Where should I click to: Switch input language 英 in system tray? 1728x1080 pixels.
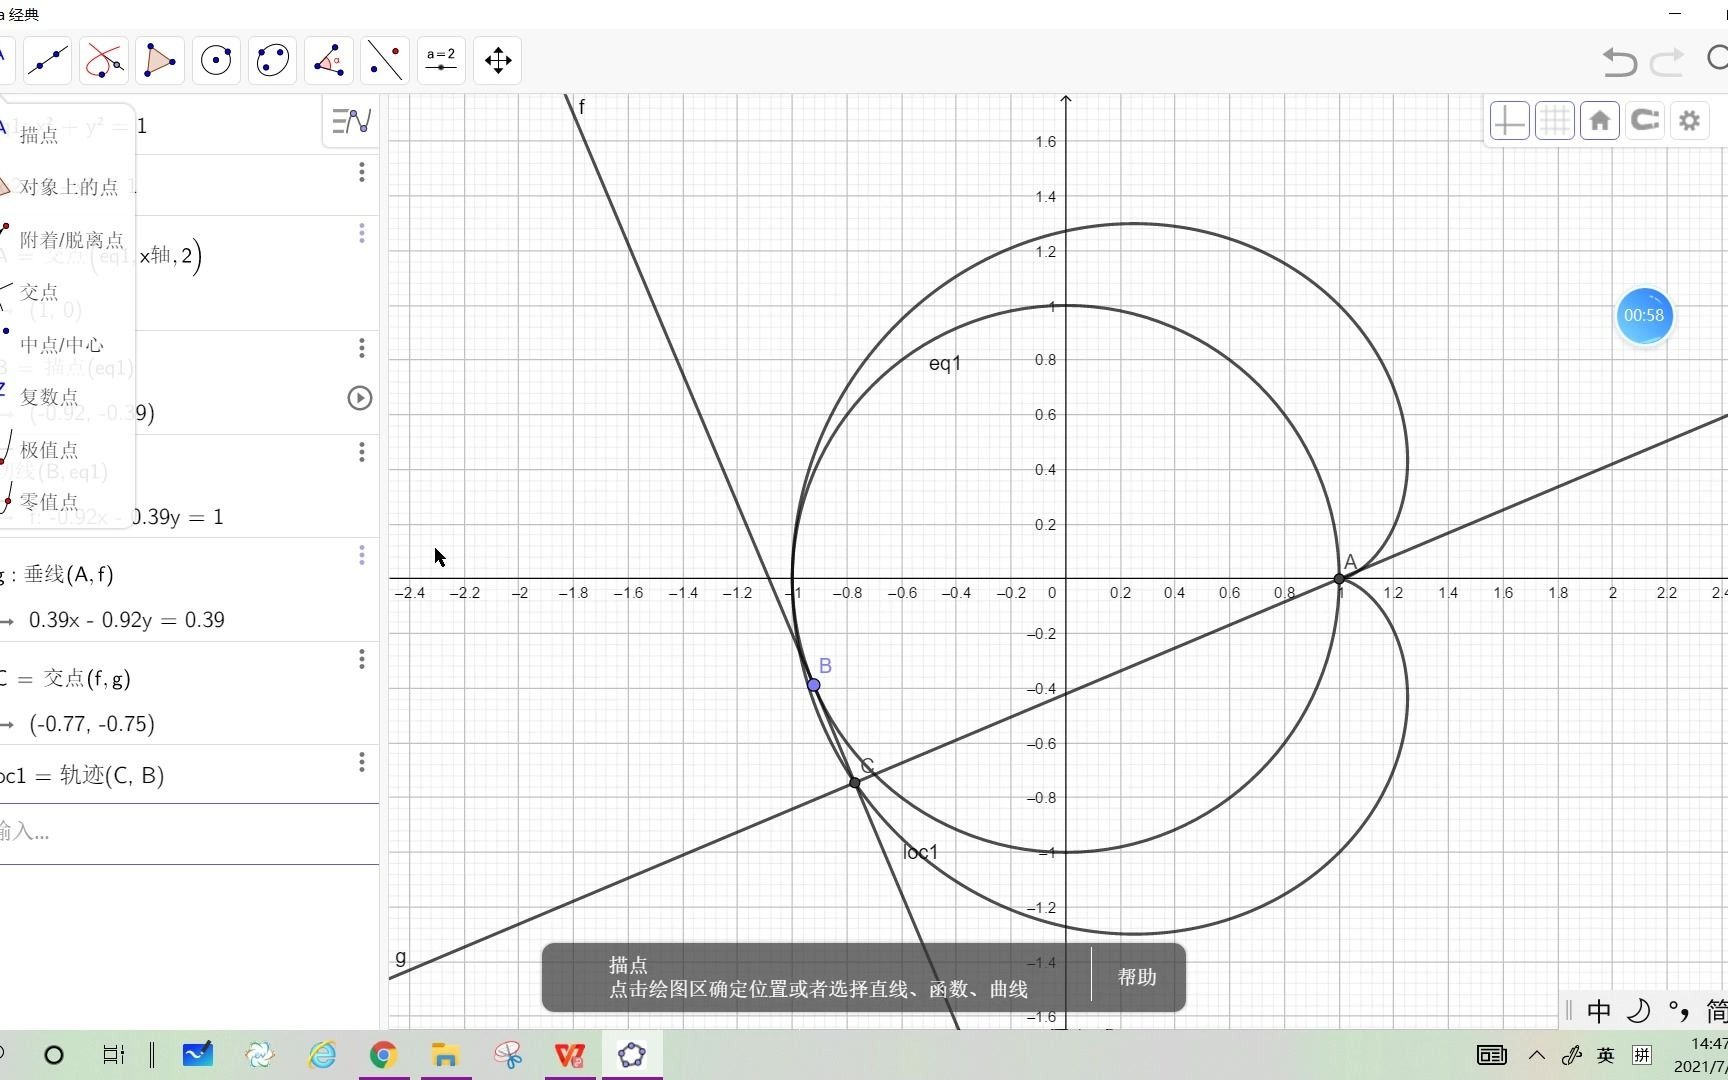[x=1605, y=1055]
